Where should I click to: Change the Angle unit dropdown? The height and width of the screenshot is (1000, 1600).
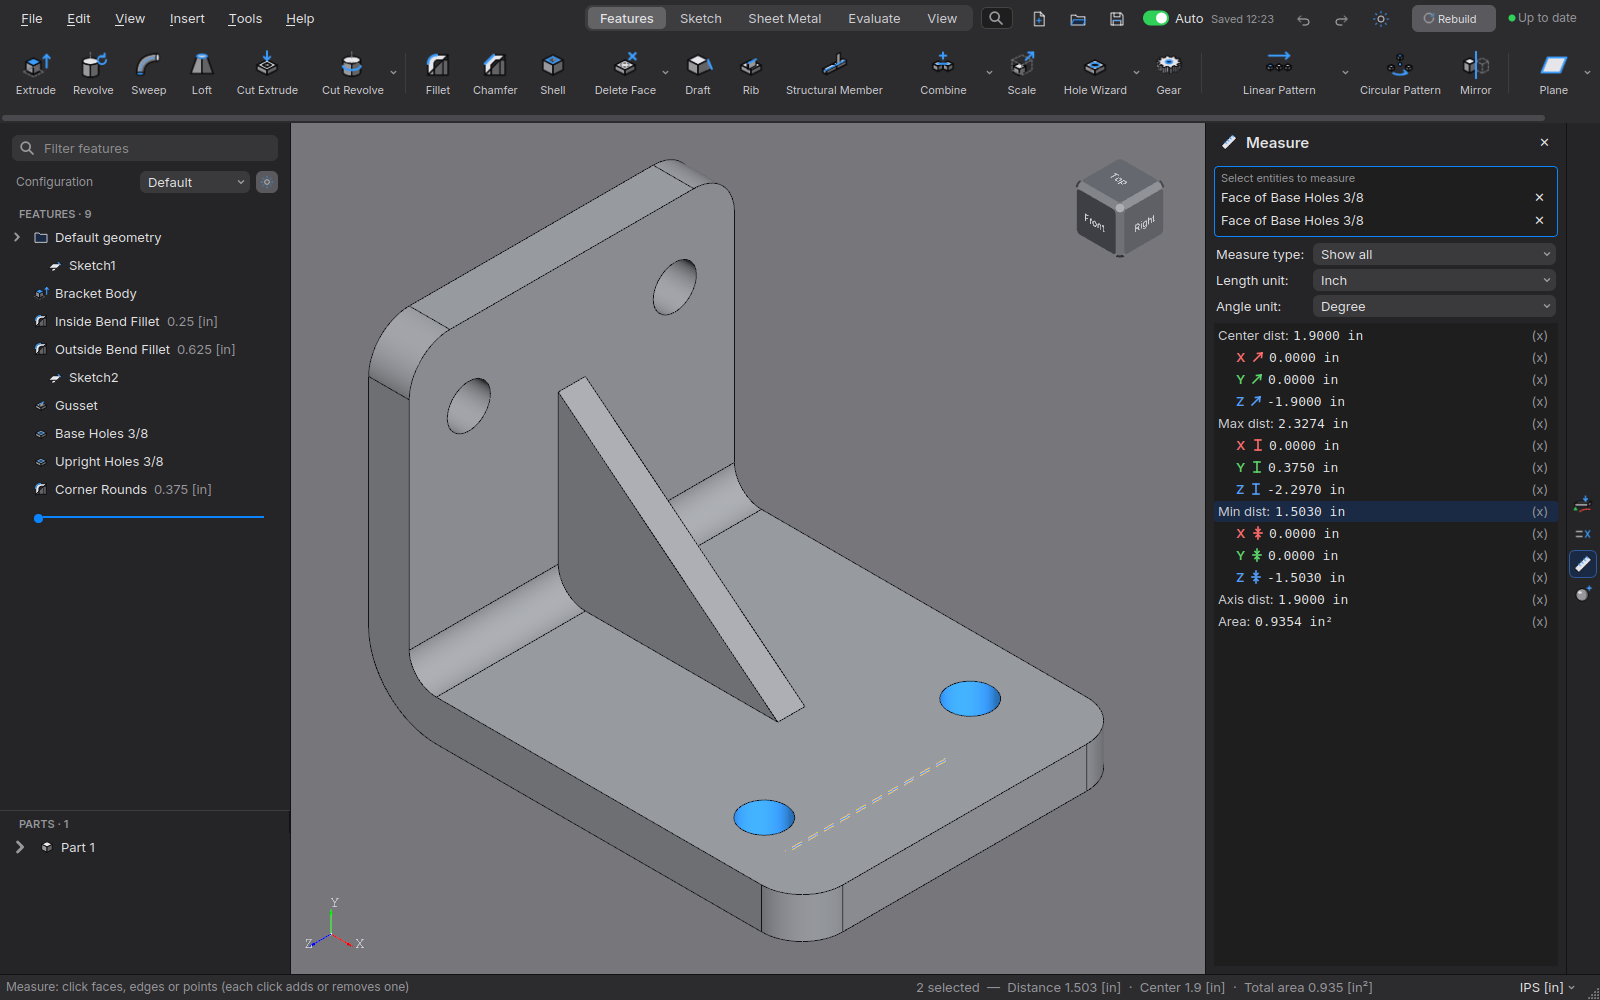point(1434,307)
